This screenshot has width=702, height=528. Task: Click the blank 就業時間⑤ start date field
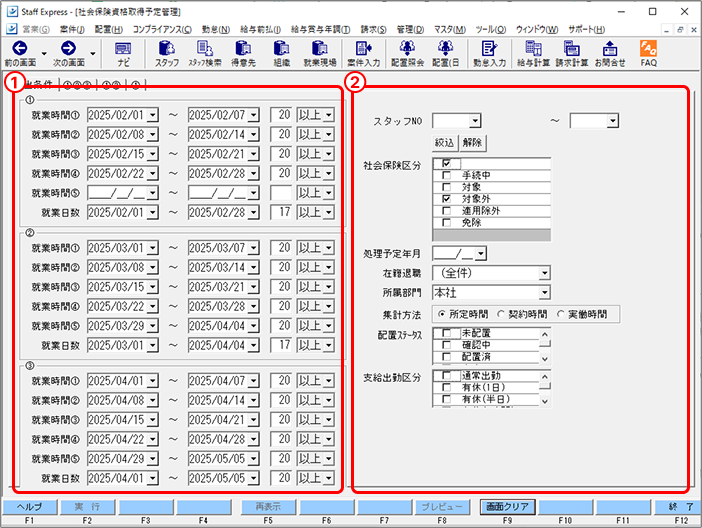coord(117,193)
